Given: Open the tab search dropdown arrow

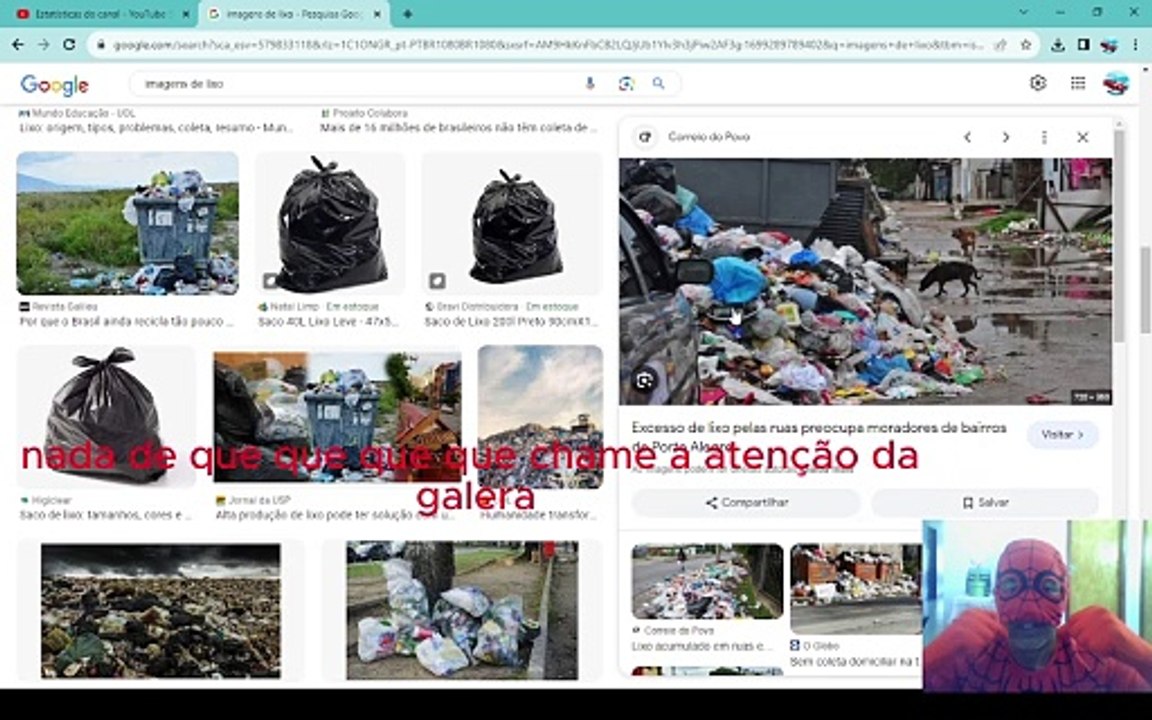Looking at the screenshot, I should click(1023, 12).
